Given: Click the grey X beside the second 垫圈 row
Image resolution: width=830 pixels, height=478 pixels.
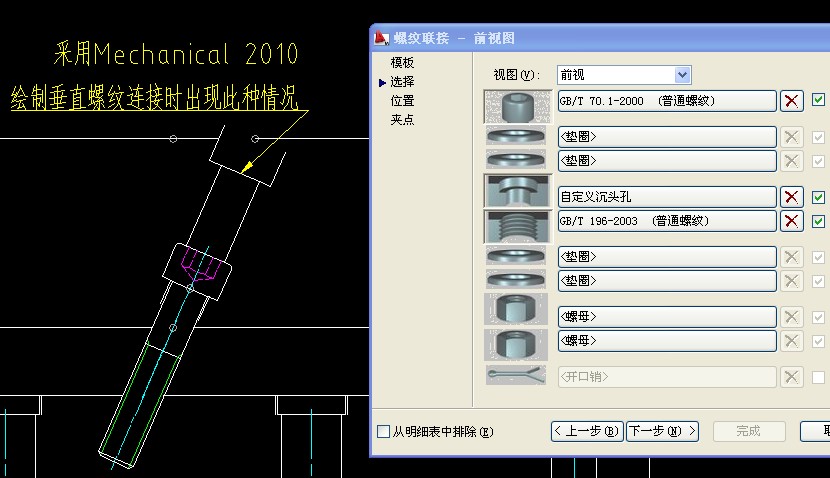Looking at the screenshot, I should coord(791,160).
